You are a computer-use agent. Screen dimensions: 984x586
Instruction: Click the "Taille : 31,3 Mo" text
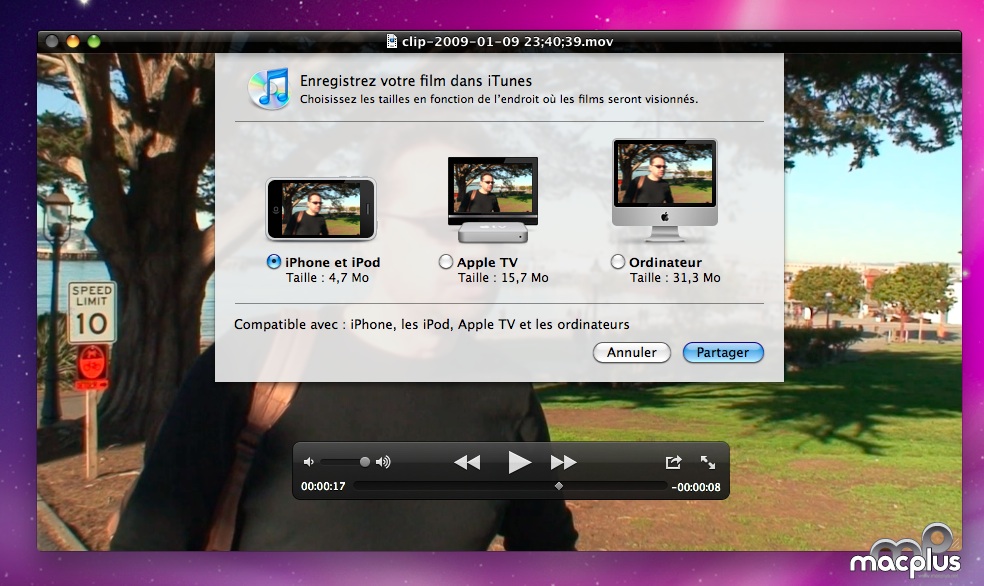675,278
